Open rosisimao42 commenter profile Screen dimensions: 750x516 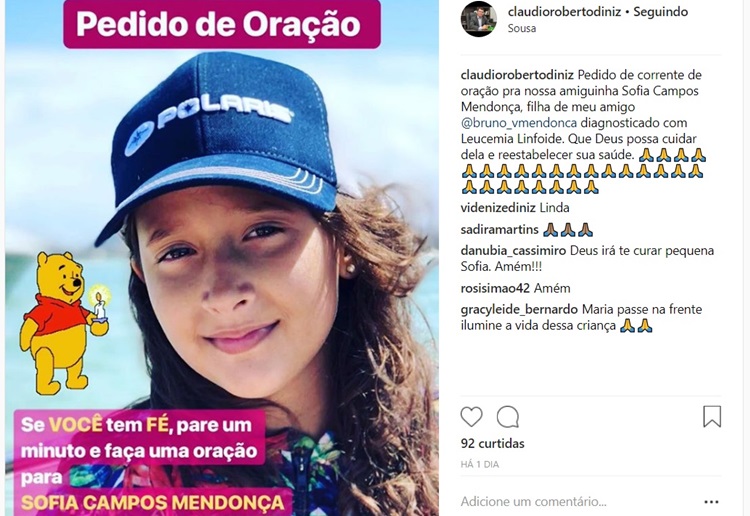[495, 288]
